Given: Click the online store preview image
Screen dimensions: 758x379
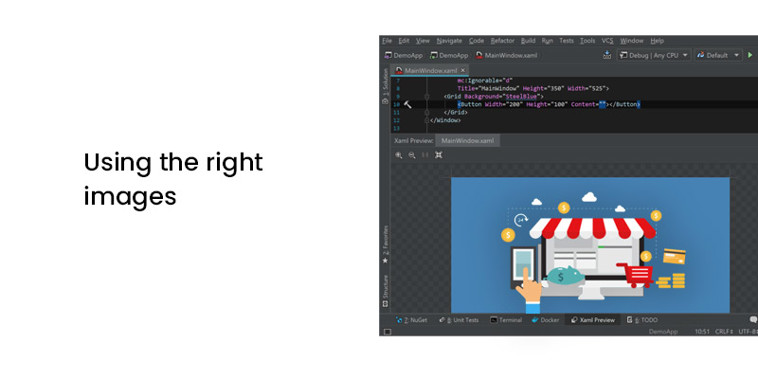Looking at the screenshot, I should pyautogui.click(x=590, y=246).
